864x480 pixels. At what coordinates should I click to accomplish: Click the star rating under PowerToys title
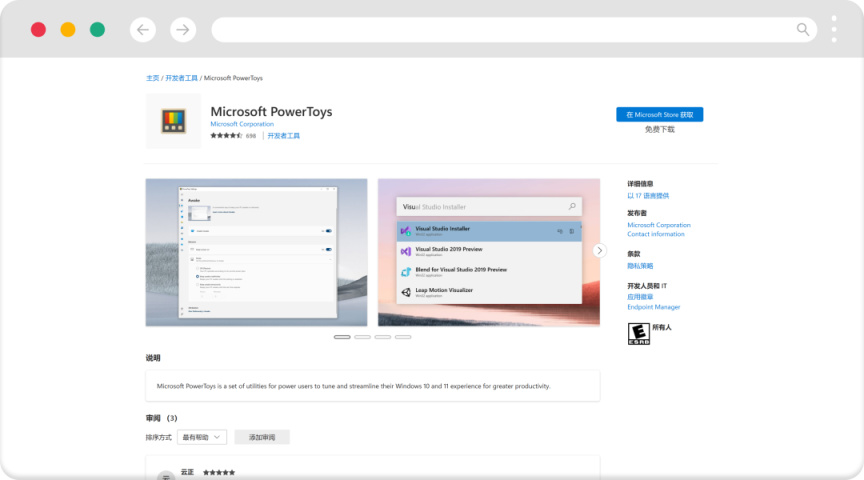pos(226,136)
